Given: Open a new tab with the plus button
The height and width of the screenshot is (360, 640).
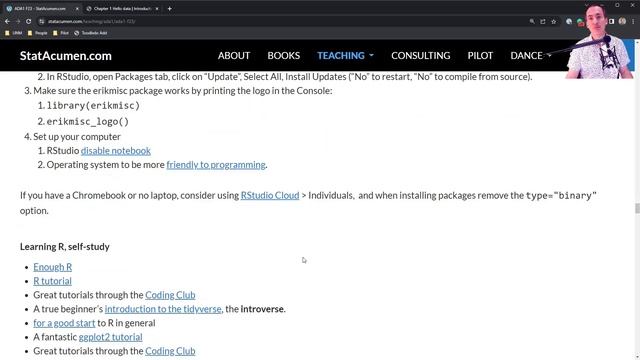Looking at the screenshot, I should (169, 8).
